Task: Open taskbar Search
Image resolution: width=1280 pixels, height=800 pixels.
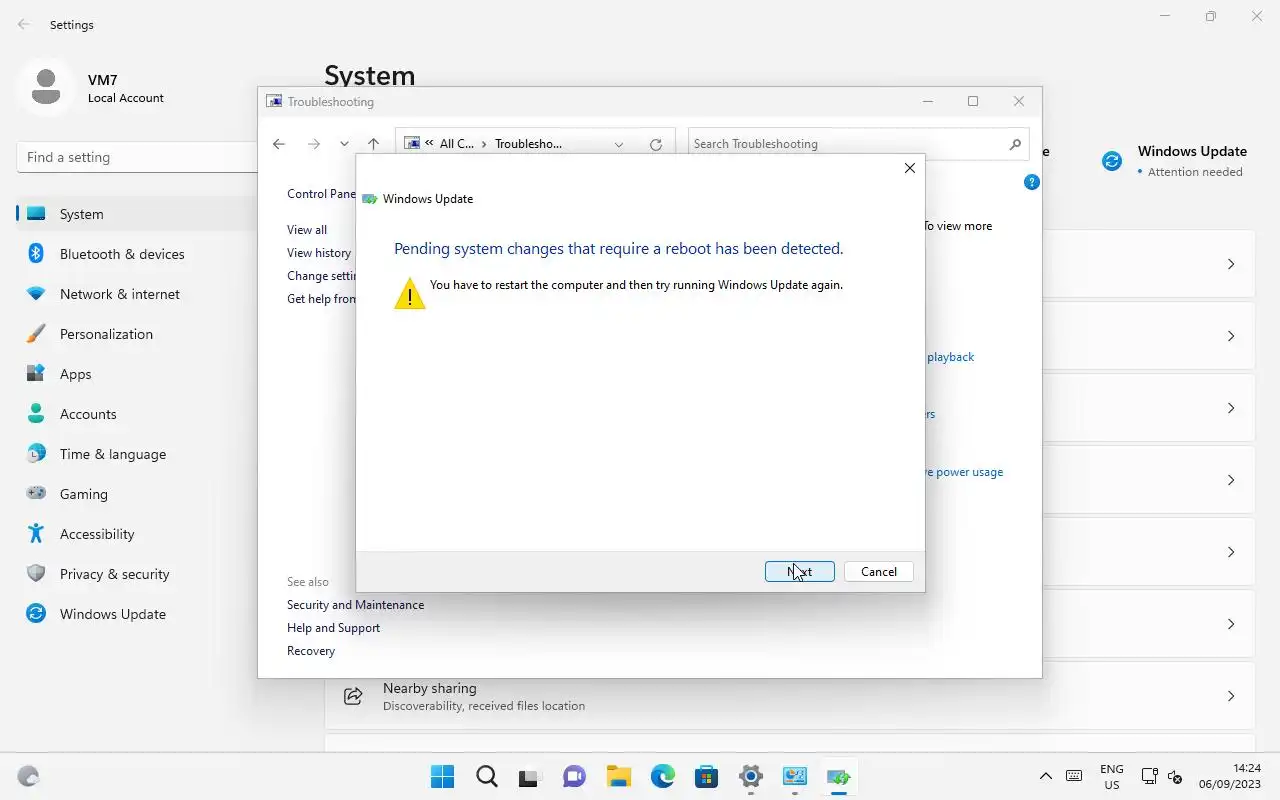Action: pos(487,776)
